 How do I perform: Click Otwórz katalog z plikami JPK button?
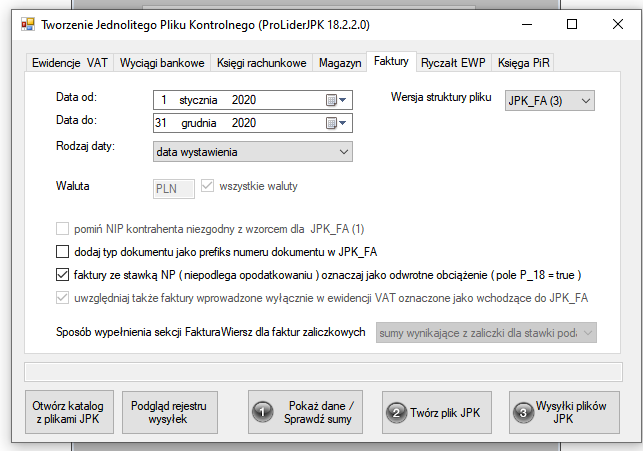pos(69,412)
